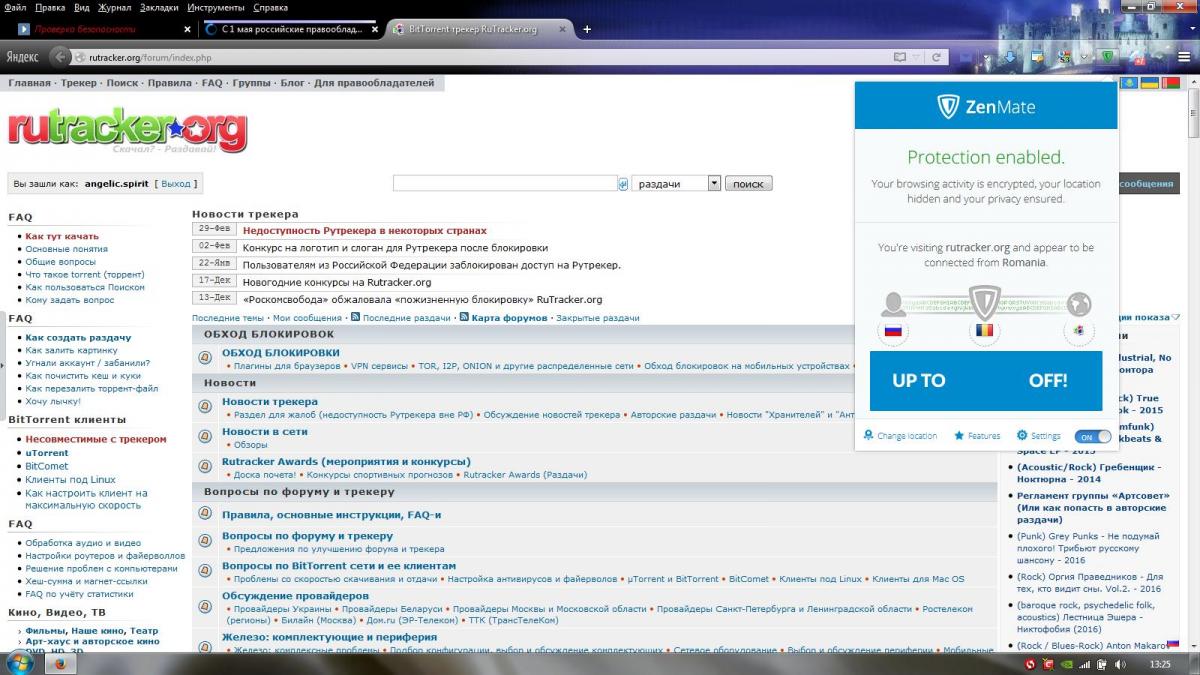1200x675 pixels.
Task: Open the Правка menu
Action: pyautogui.click(x=50, y=7)
